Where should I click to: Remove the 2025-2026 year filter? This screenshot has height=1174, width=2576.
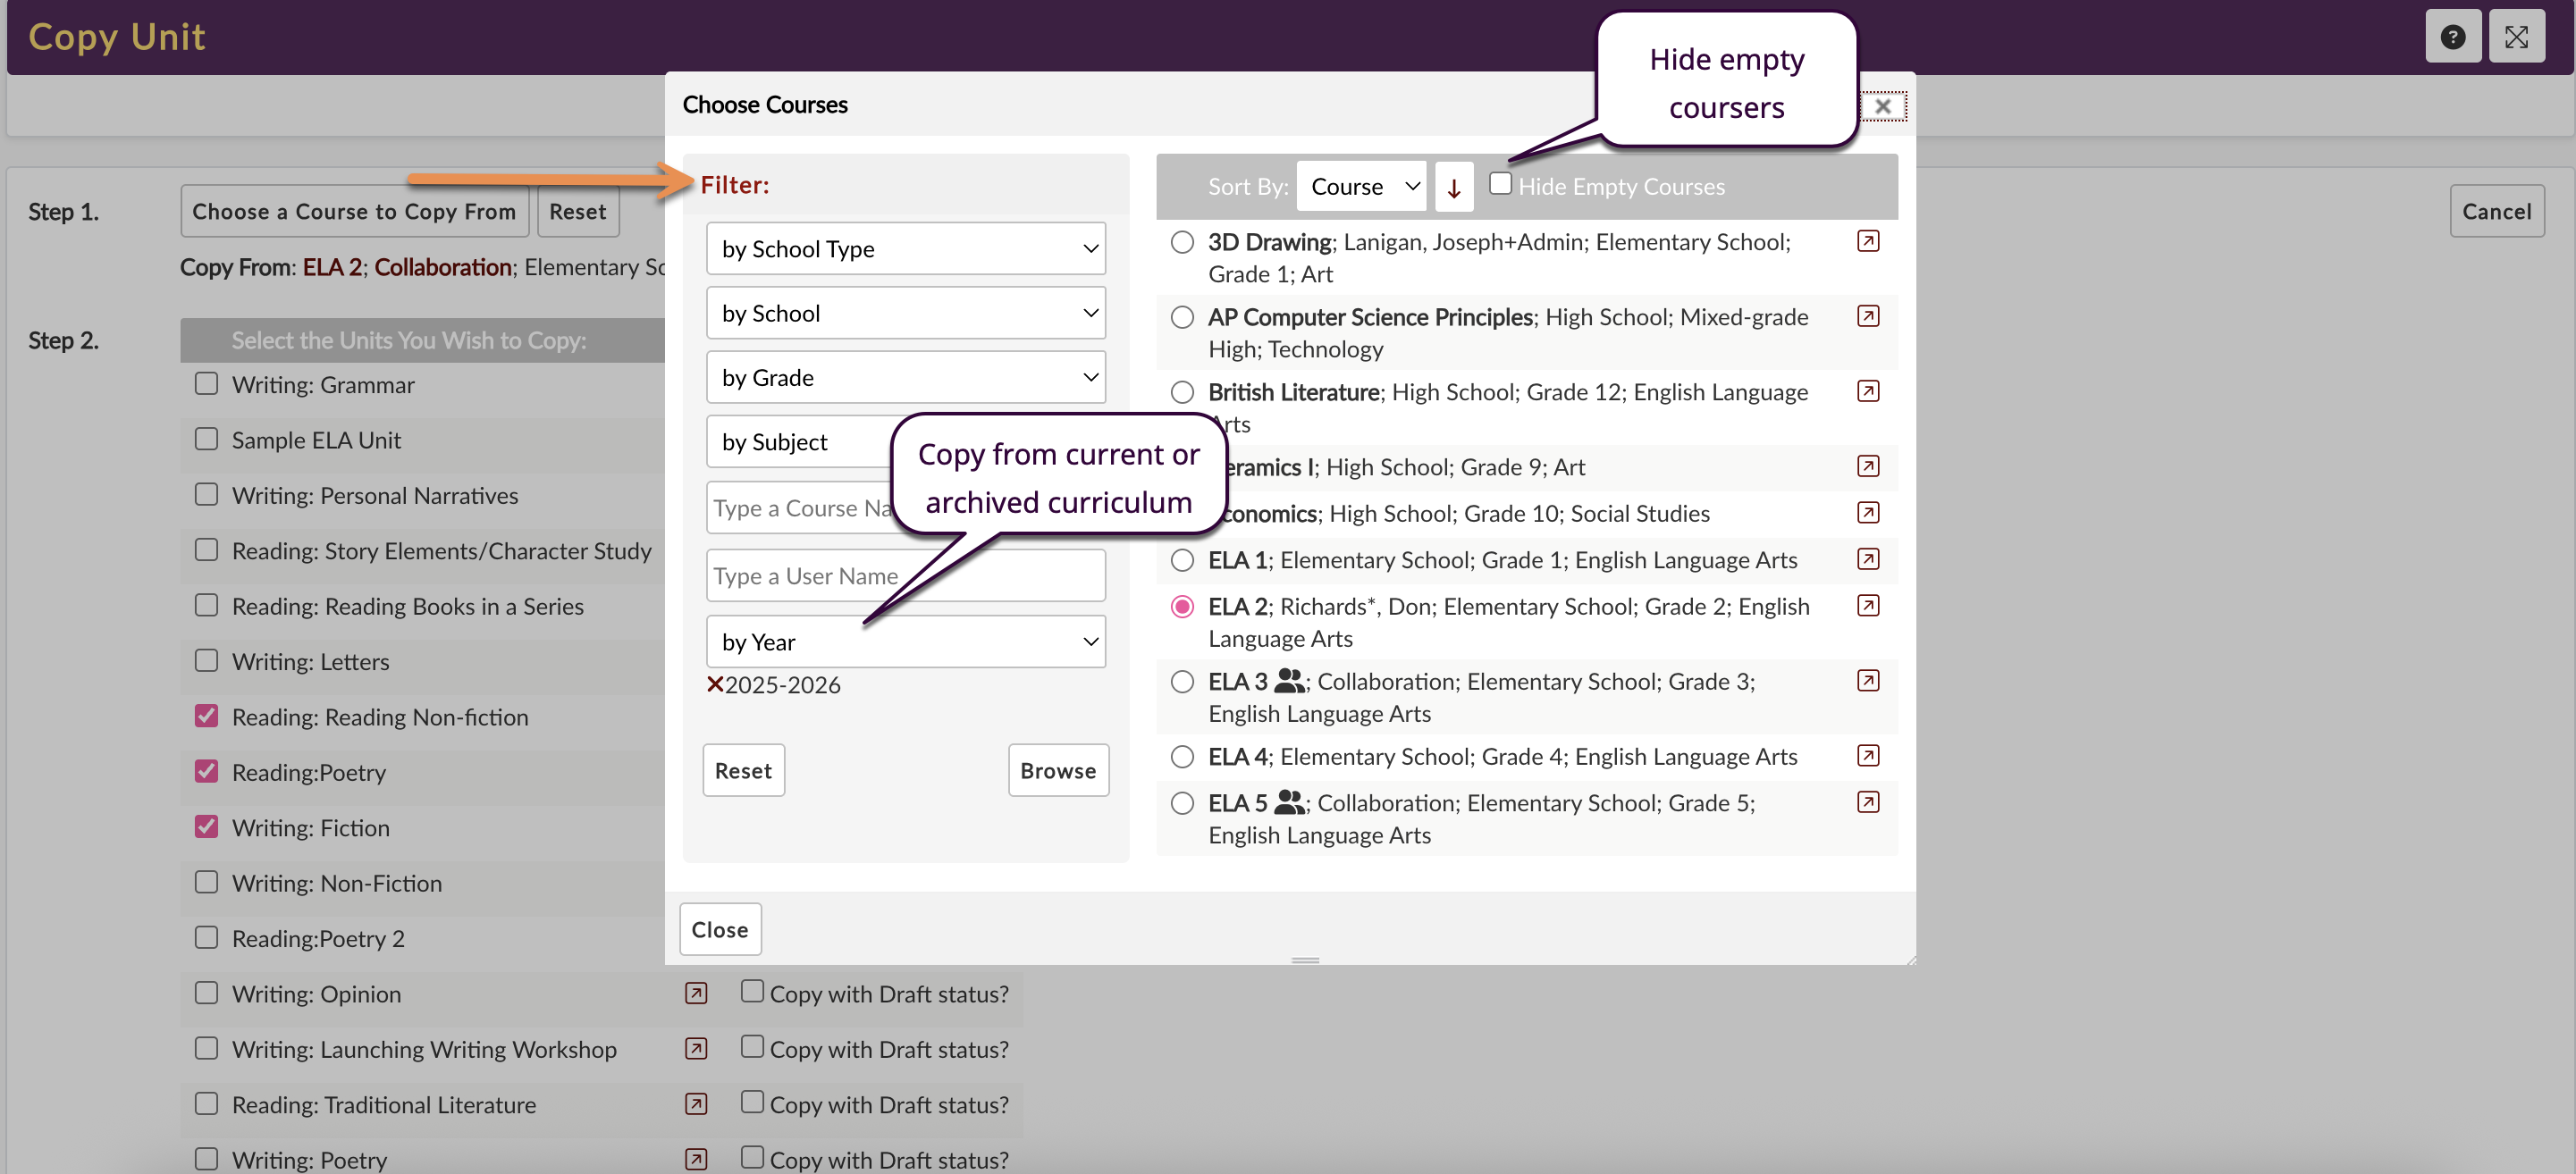point(715,684)
